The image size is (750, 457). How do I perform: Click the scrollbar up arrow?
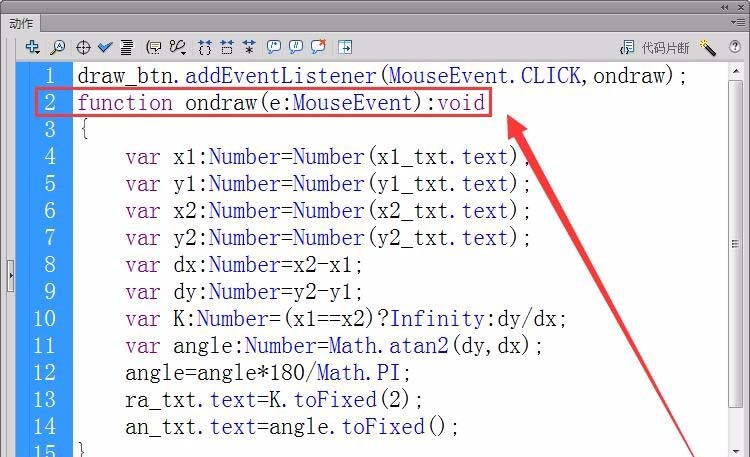pyautogui.click(x=736, y=71)
